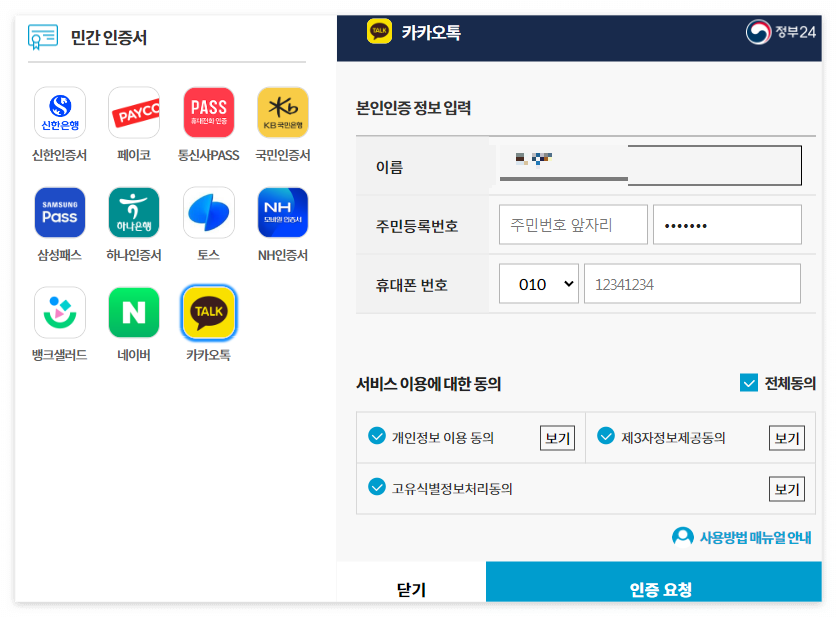Viewport: 837px width, 617px height.
Task: Click the 주민번호 앞자리 input field
Action: point(573,225)
